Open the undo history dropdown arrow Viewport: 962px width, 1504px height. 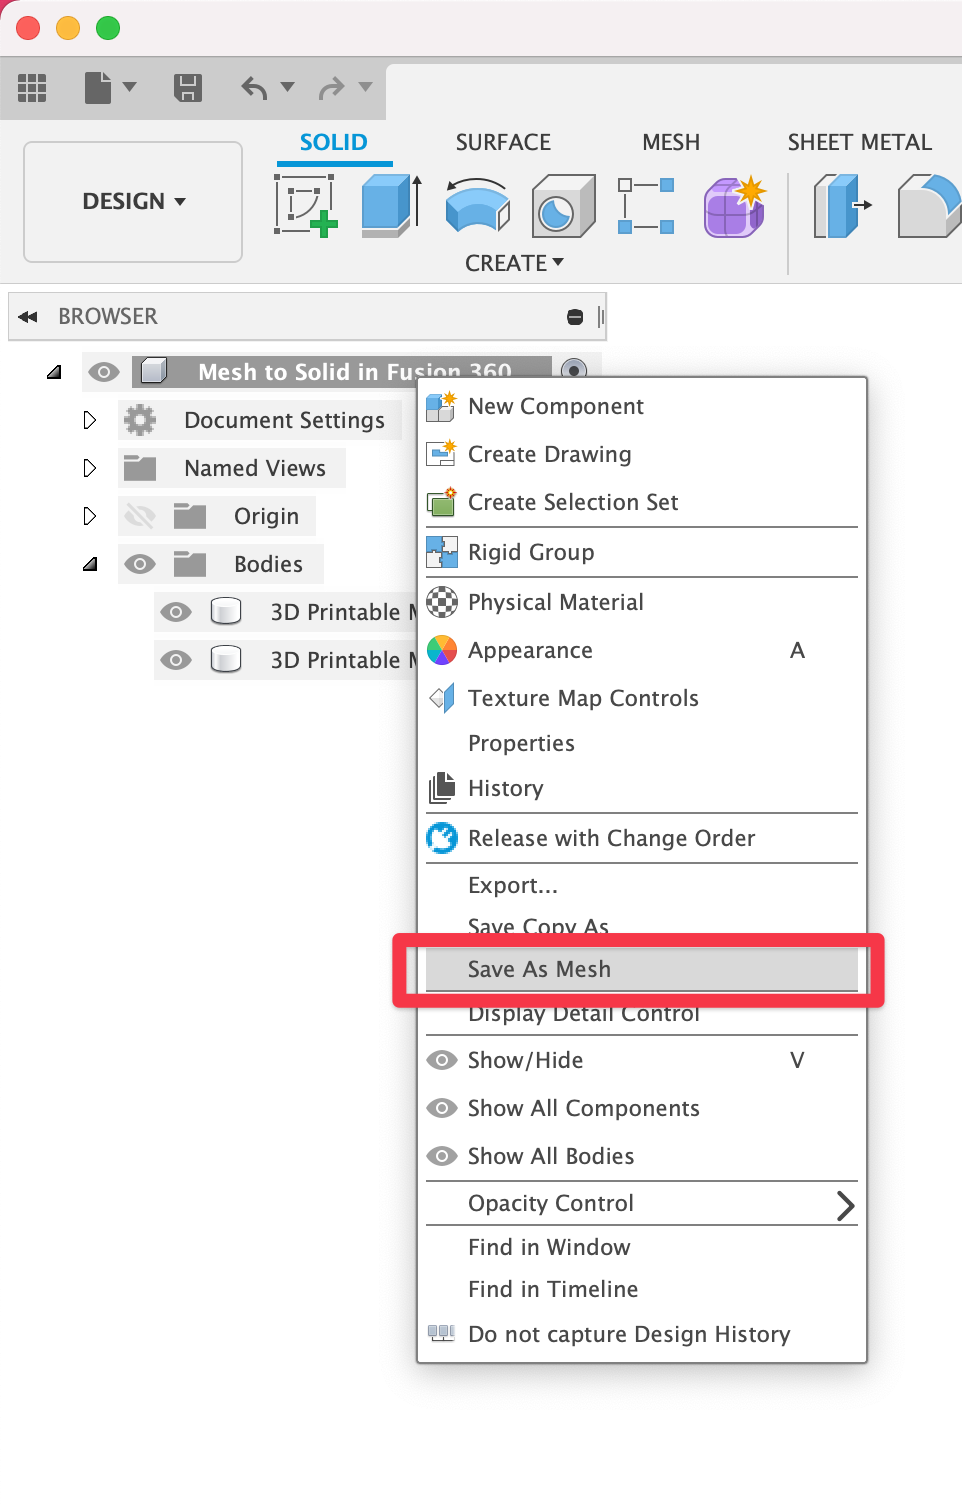click(288, 87)
